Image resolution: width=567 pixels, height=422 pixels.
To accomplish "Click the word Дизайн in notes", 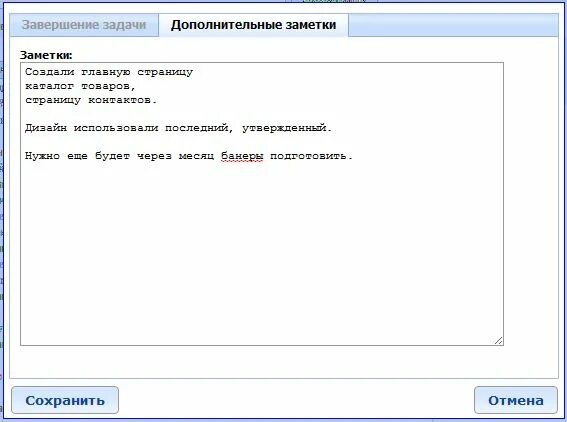I will point(46,128).
